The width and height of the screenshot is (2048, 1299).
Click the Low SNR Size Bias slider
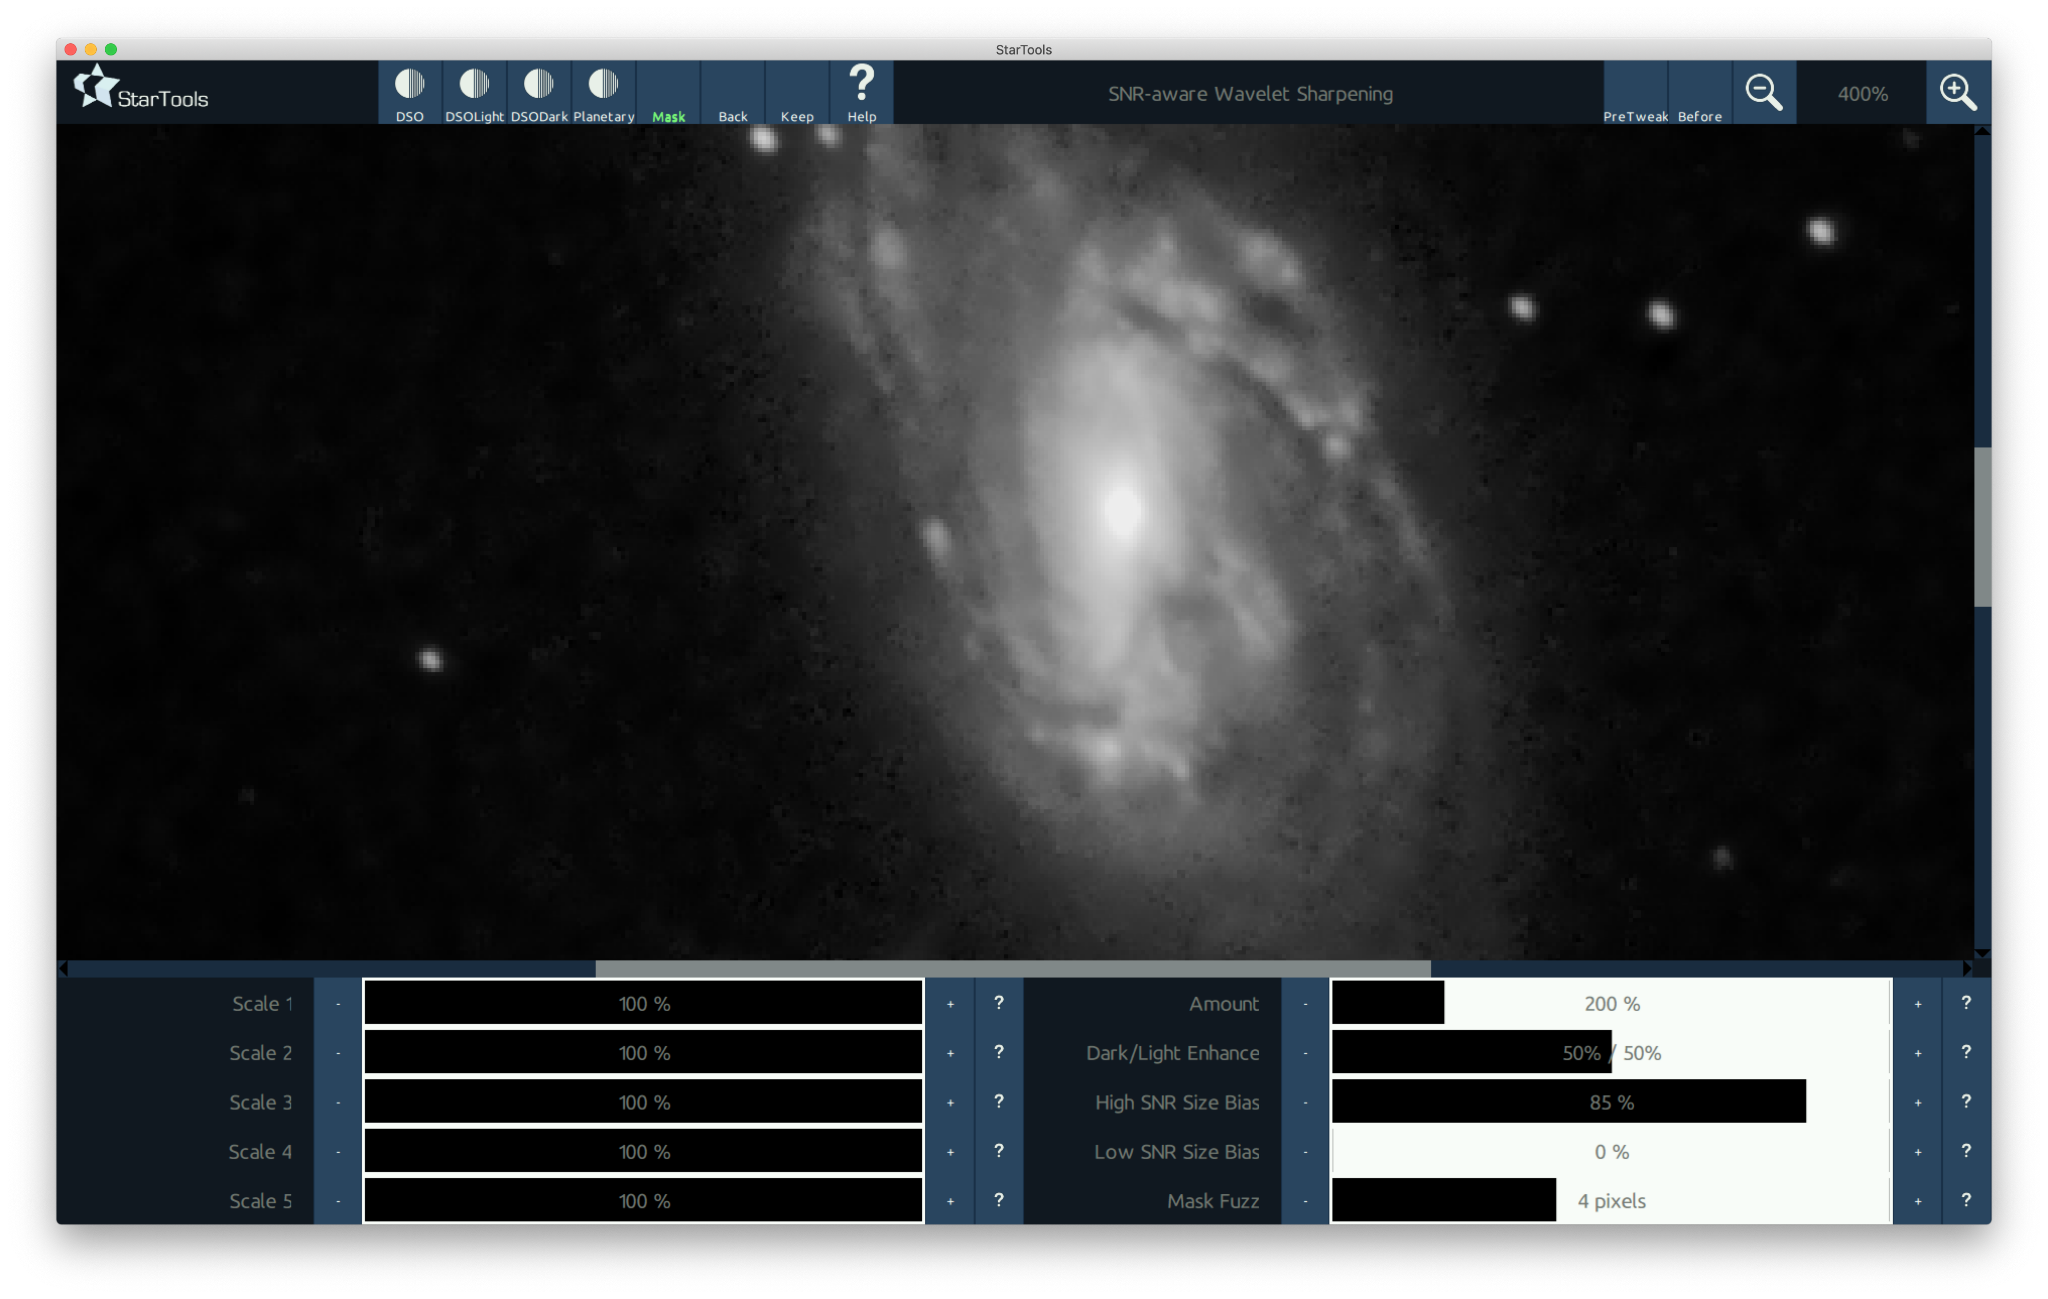pyautogui.click(x=1611, y=1151)
